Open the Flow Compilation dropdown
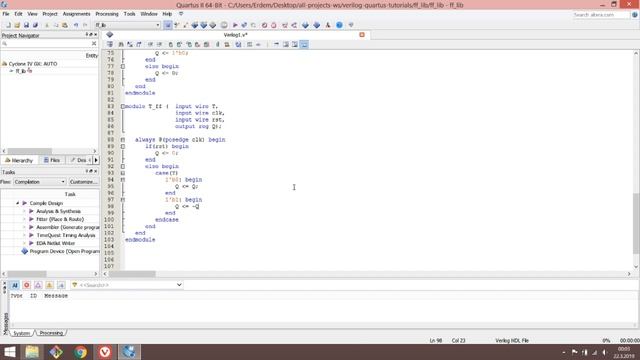 coord(40,182)
